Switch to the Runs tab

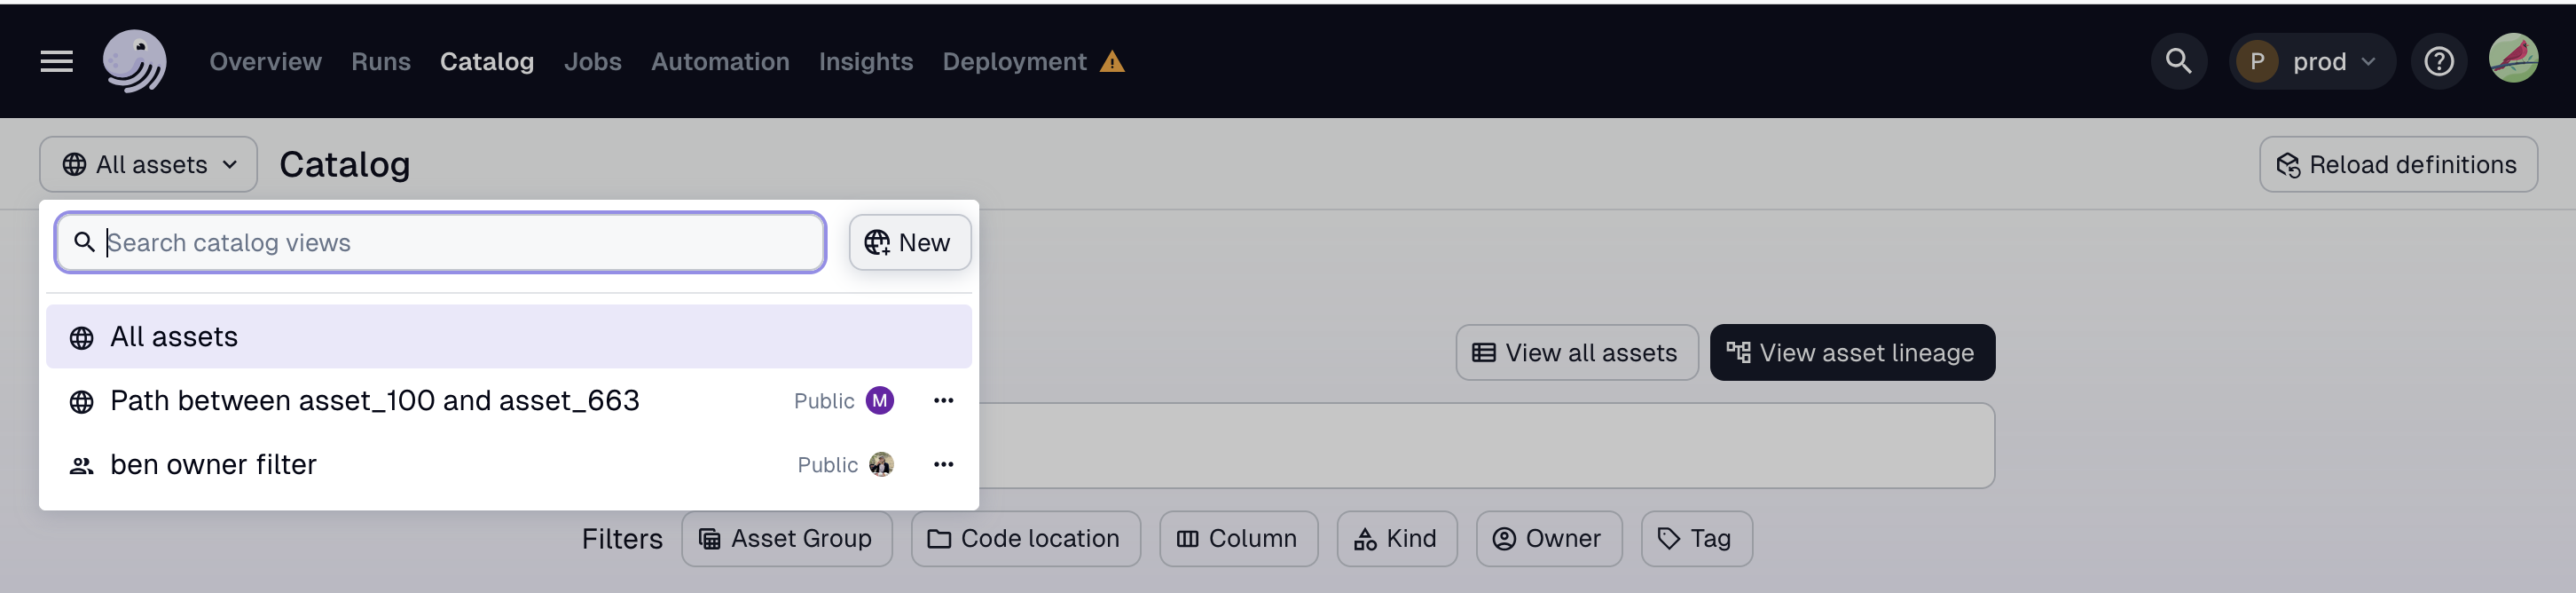[380, 61]
